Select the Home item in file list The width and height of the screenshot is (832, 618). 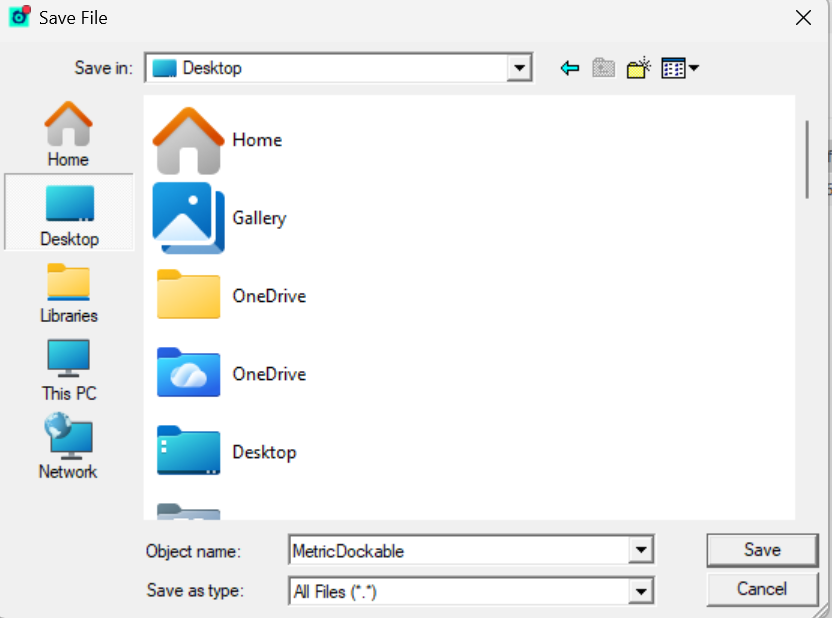pyautogui.click(x=256, y=140)
